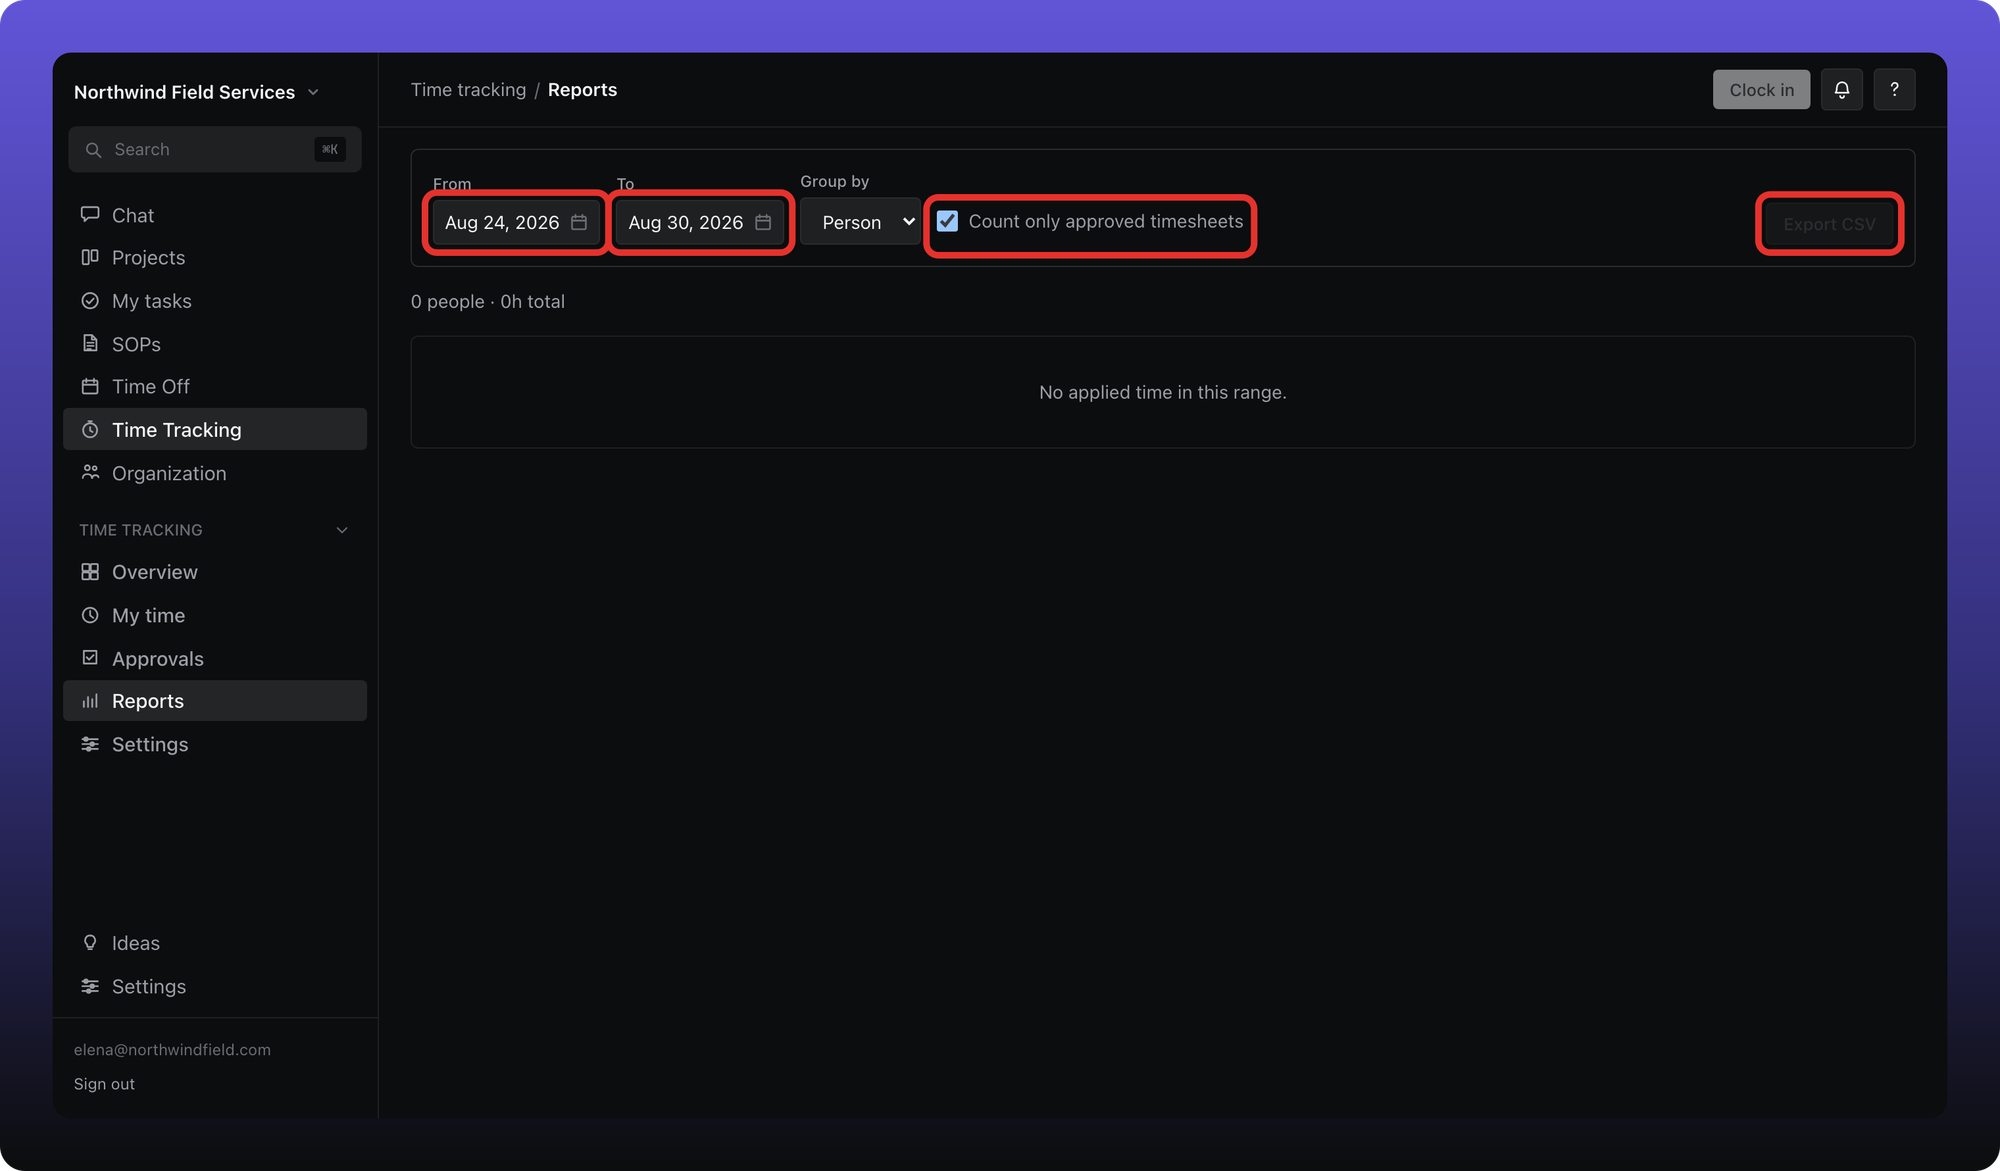Go to Projects in the sidebar
Image resolution: width=2000 pixels, height=1171 pixels.
(215, 258)
